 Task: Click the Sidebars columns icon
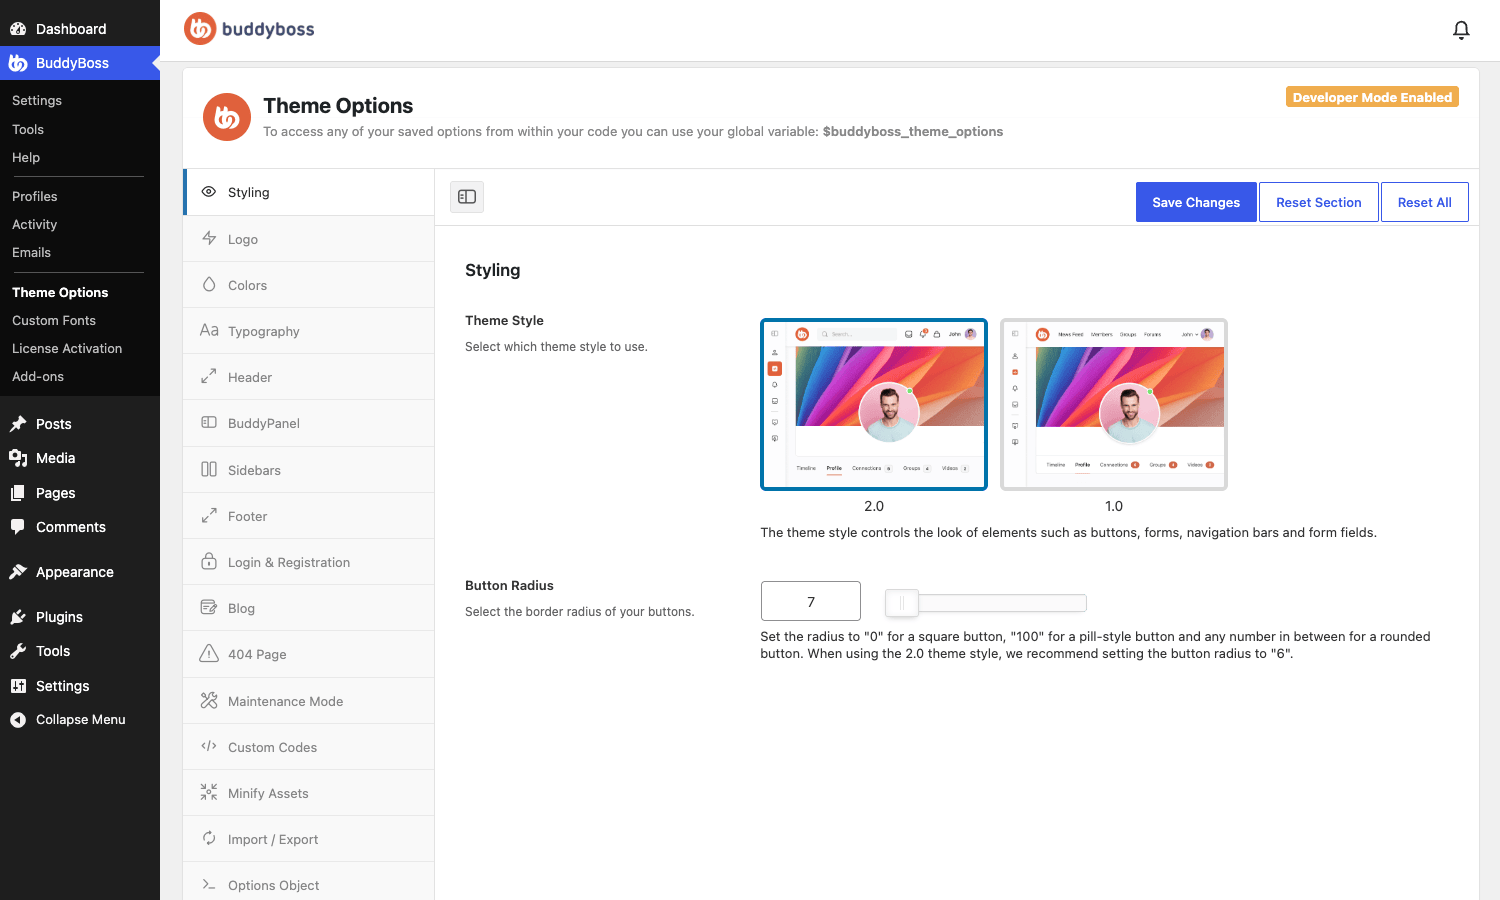coord(209,469)
